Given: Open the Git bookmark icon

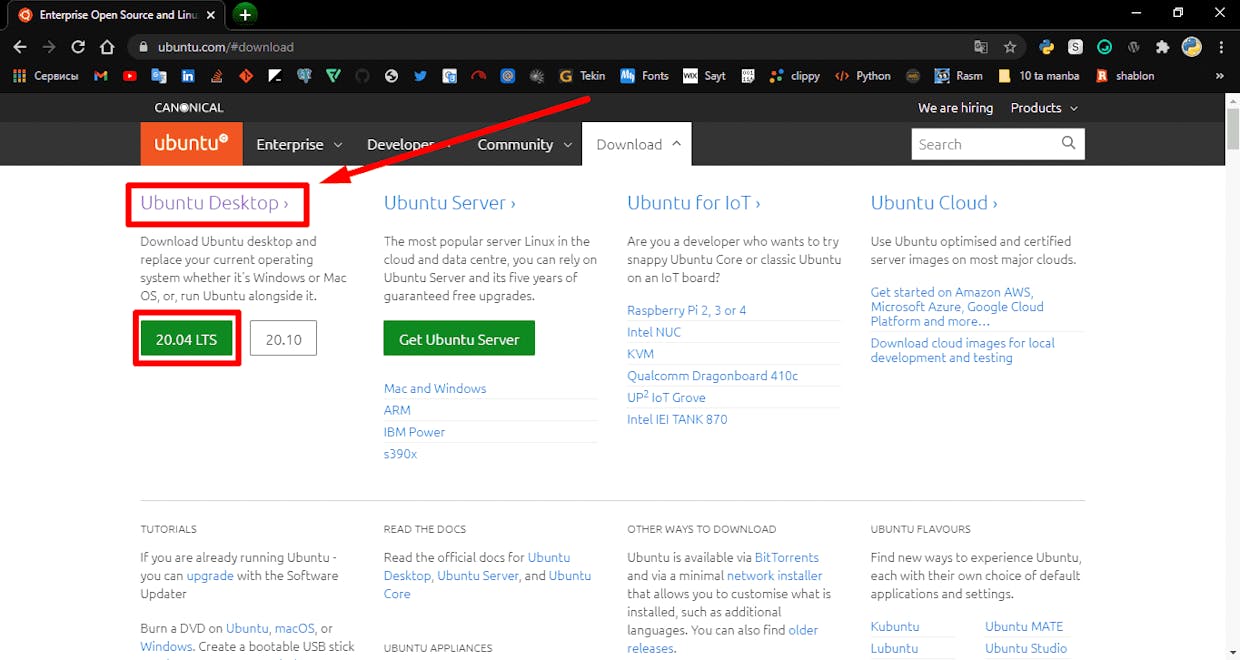Looking at the screenshot, I should click(x=246, y=75).
